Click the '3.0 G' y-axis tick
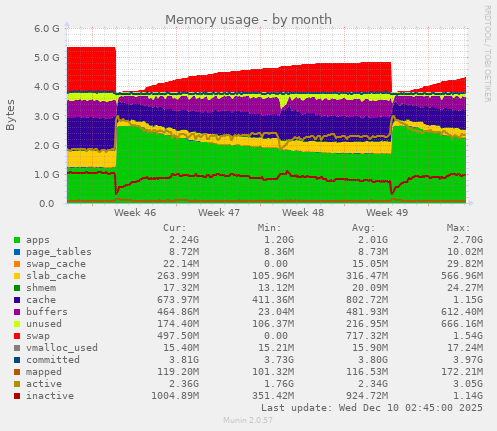This screenshot has width=497, height=431. tap(47, 116)
